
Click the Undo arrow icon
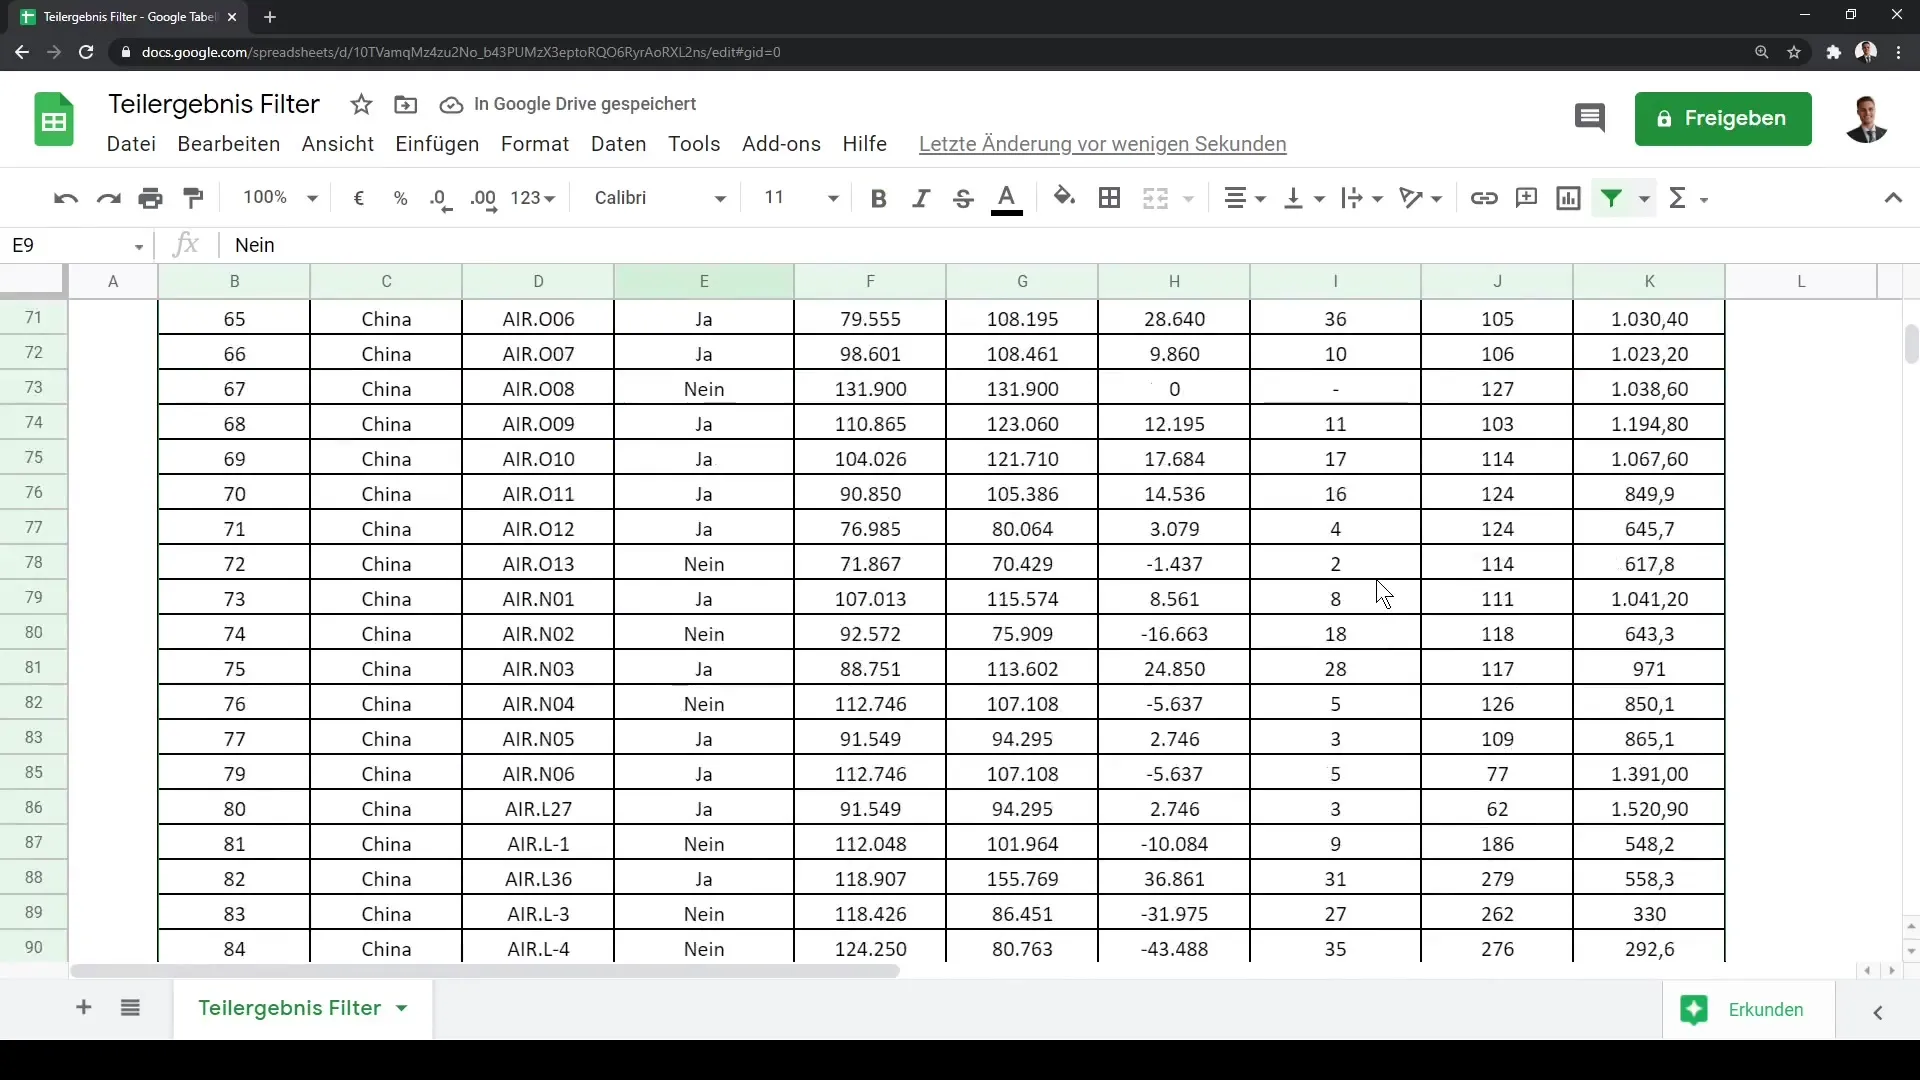[x=66, y=198]
